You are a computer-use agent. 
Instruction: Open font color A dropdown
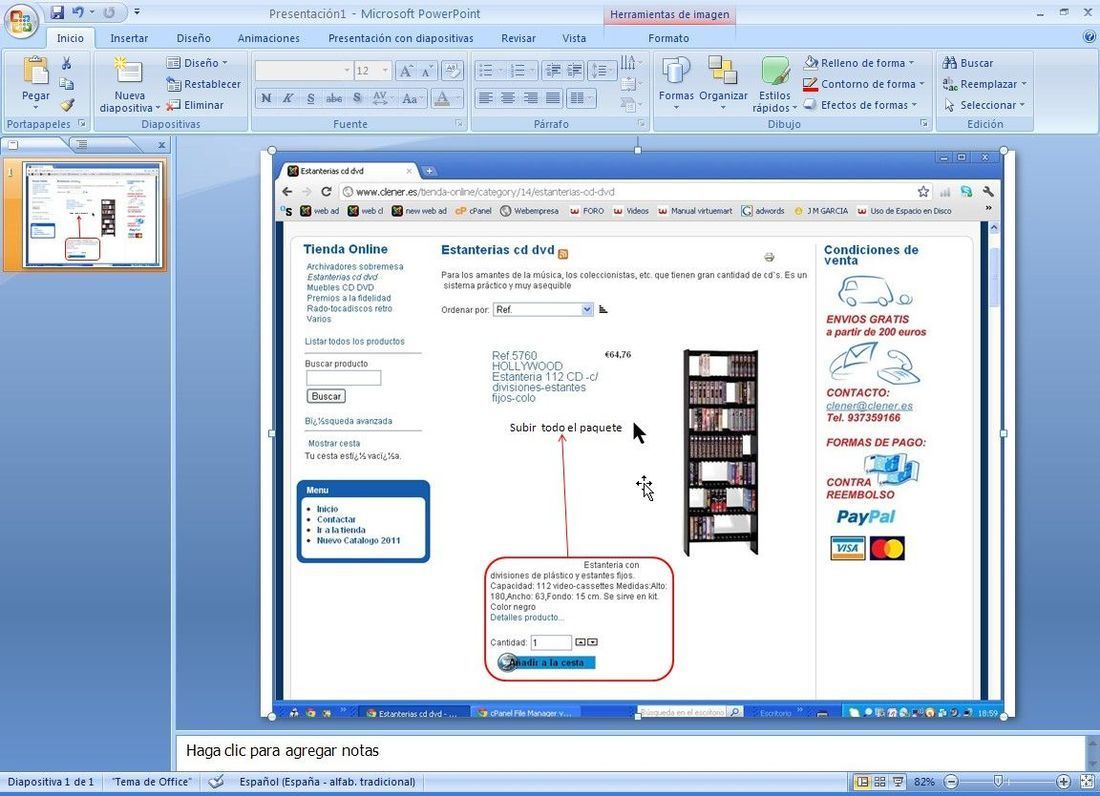pyautogui.click(x=457, y=98)
